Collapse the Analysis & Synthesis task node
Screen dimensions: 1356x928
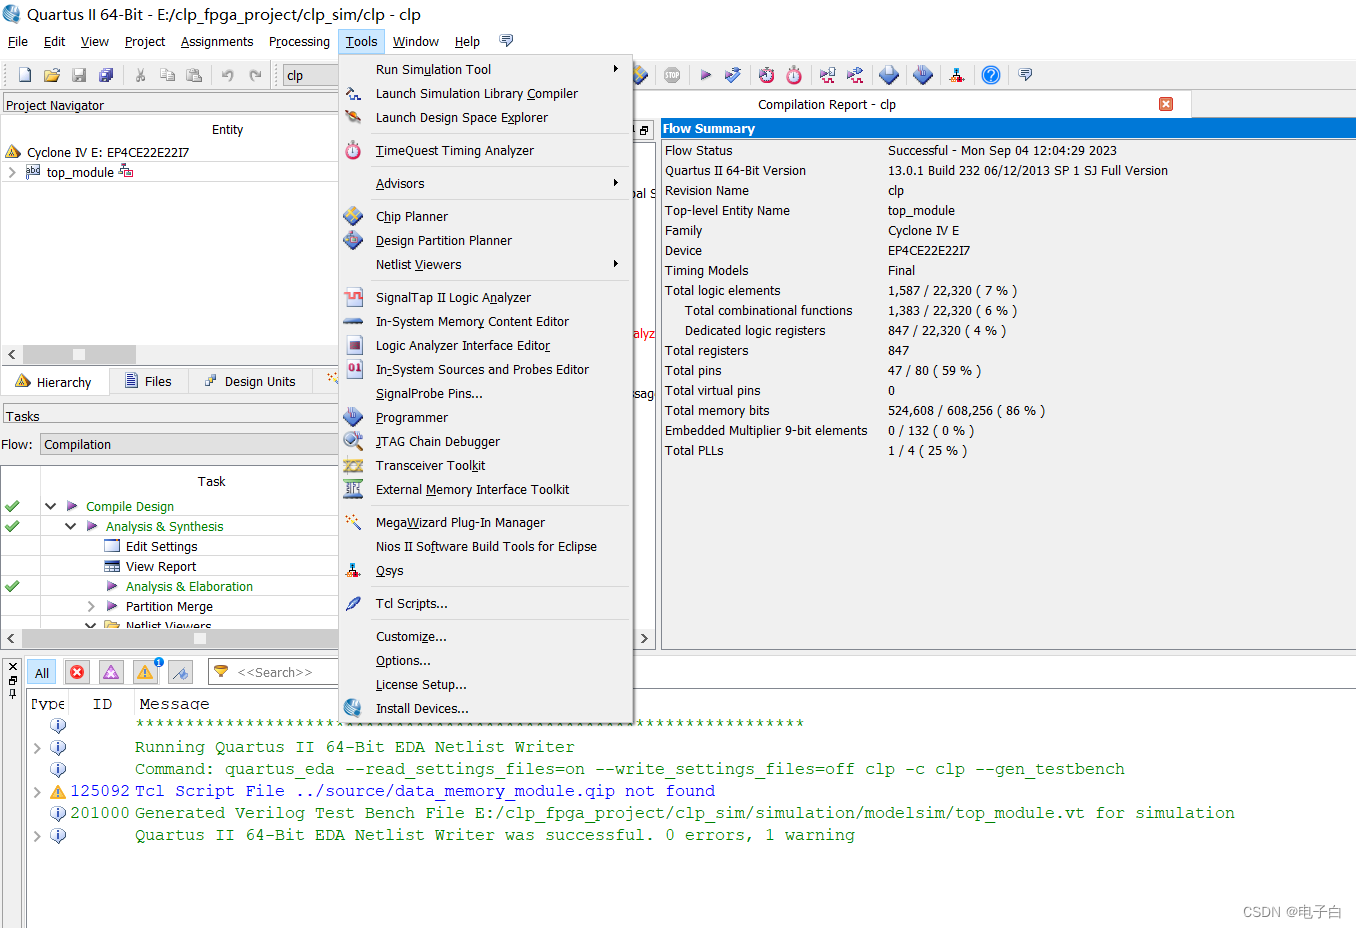coord(70,526)
